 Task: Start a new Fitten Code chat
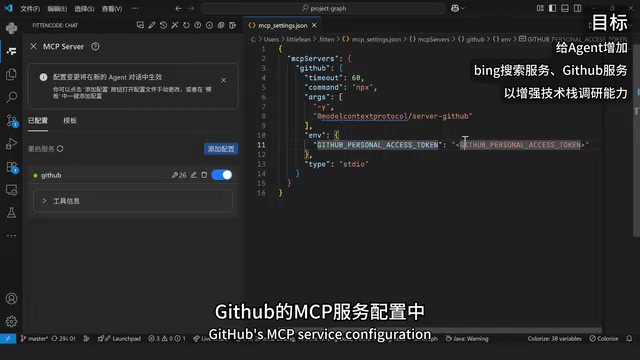click(x=140, y=25)
